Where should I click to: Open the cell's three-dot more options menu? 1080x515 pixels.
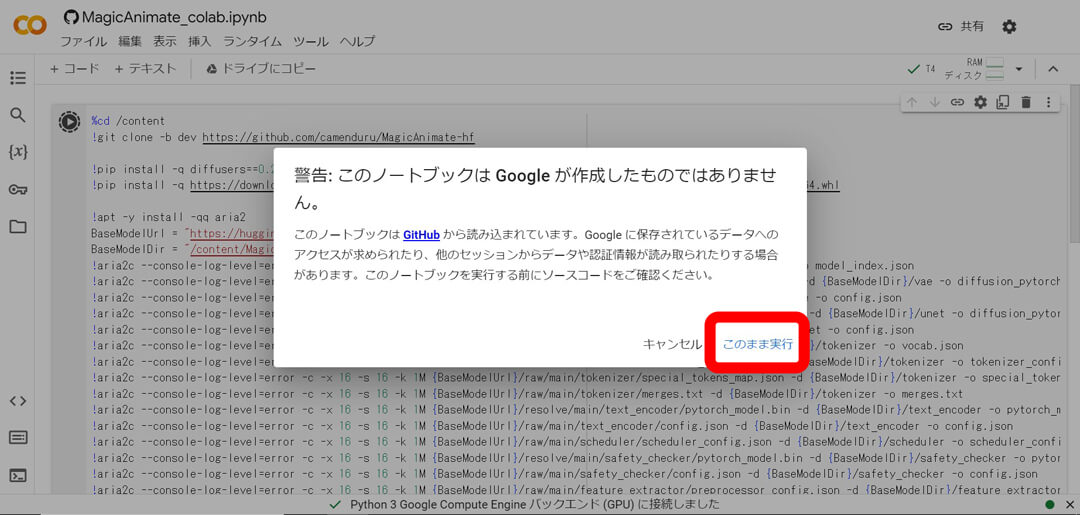[1048, 102]
